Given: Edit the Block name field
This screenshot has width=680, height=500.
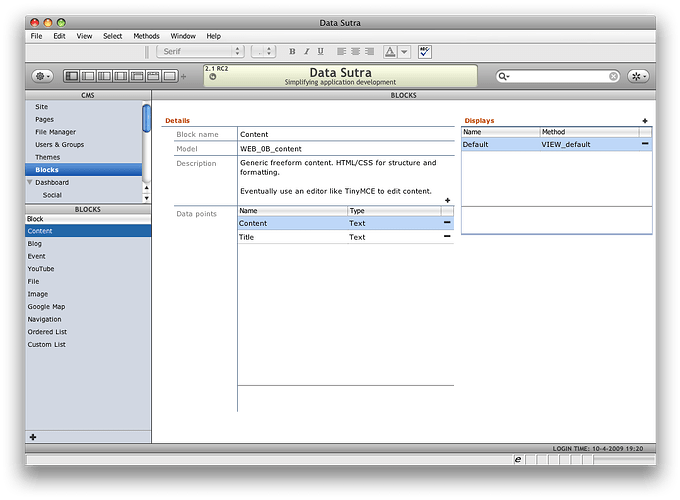Looking at the screenshot, I should click(x=346, y=134).
